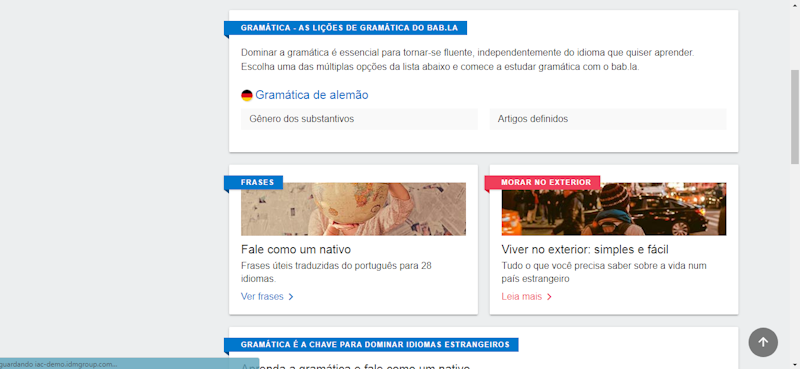Image resolution: width=800 pixels, height=369 pixels.
Task: Click the Fale como um nativo heading
Action: 296,250
